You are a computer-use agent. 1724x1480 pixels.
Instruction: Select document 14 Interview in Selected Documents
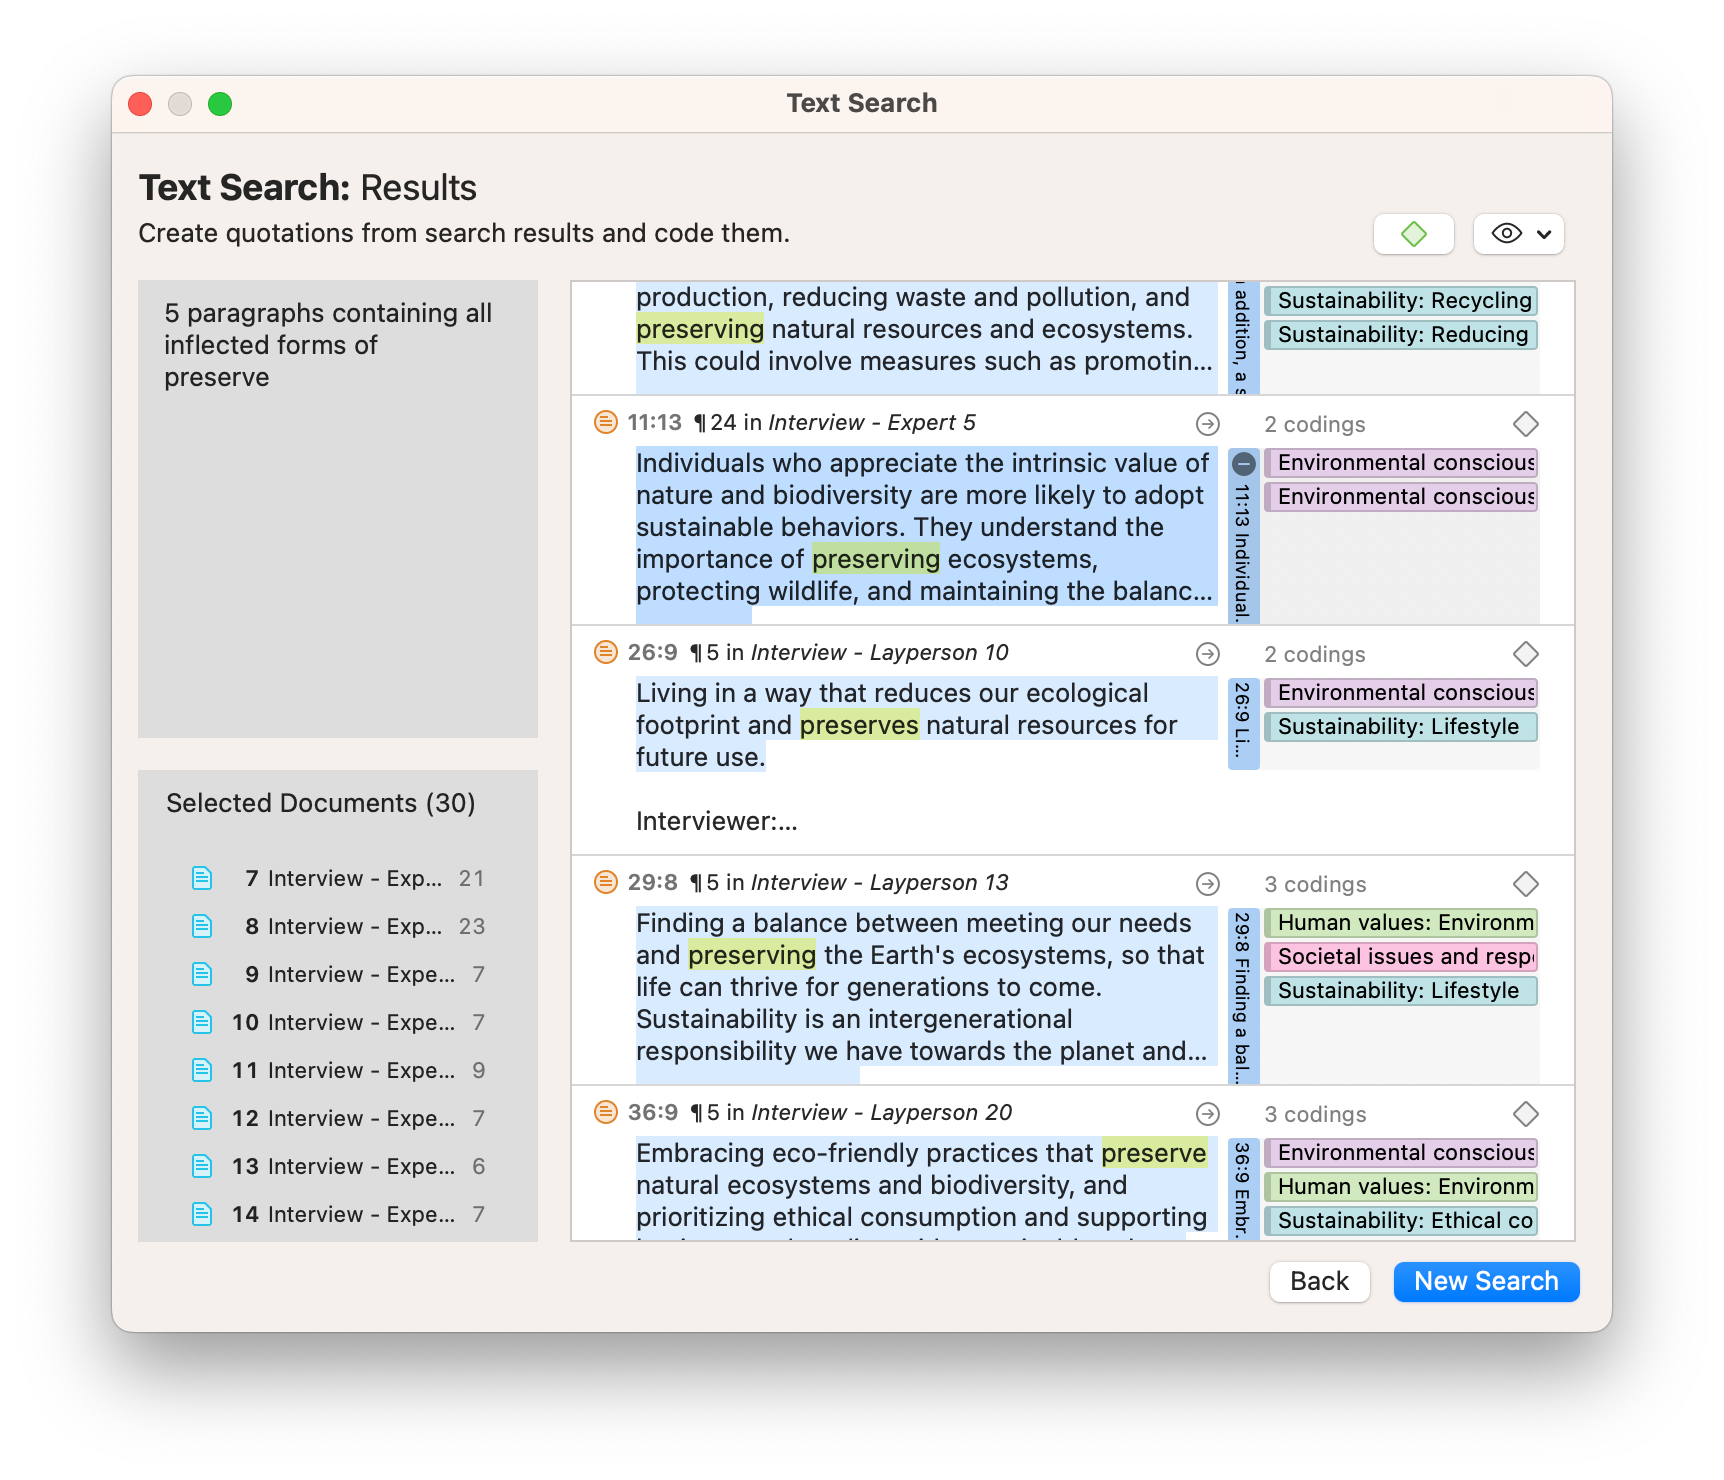(338, 1214)
